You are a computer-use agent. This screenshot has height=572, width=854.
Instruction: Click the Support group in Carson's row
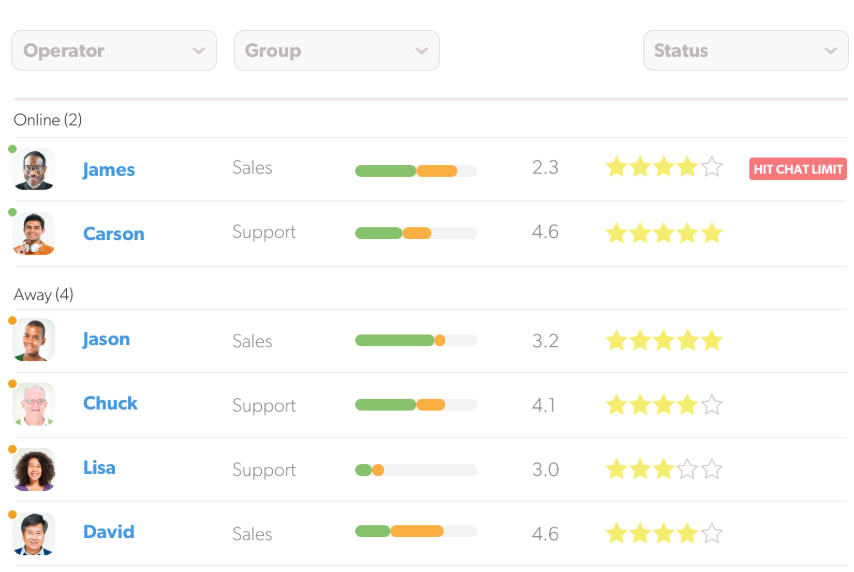coord(264,233)
